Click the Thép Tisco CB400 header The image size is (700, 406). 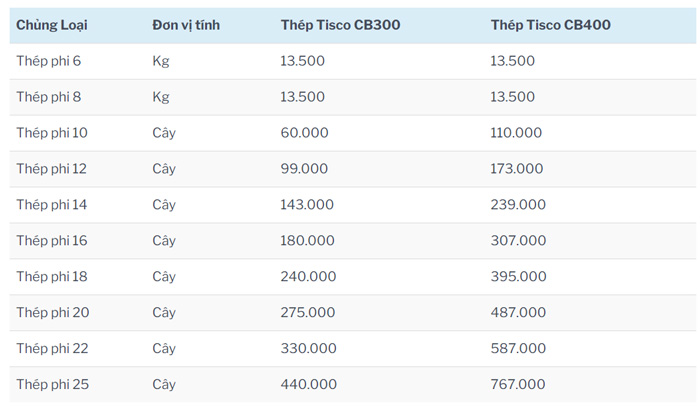tap(550, 25)
